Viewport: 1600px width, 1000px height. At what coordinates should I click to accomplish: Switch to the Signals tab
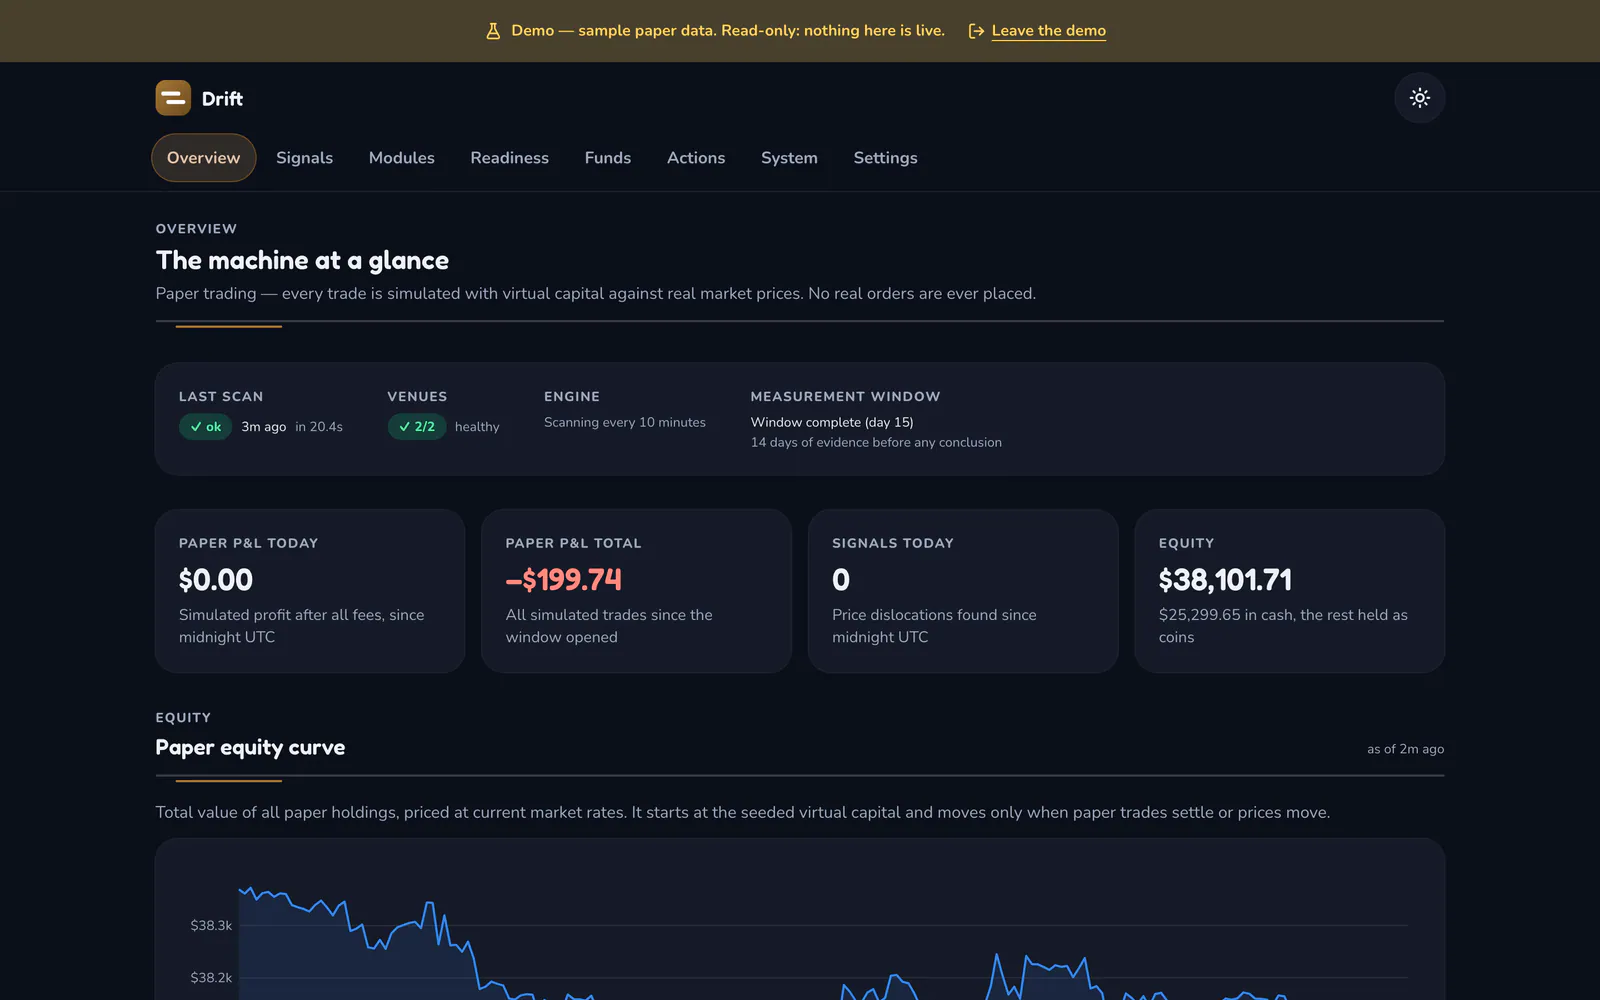(304, 158)
